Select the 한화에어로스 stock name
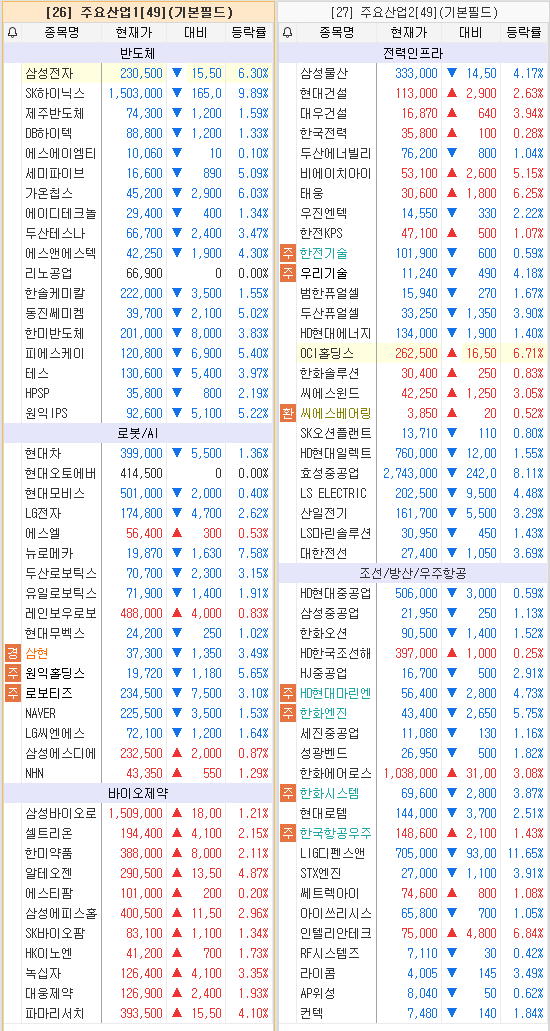The image size is (550, 1031). pyautogui.click(x=336, y=773)
